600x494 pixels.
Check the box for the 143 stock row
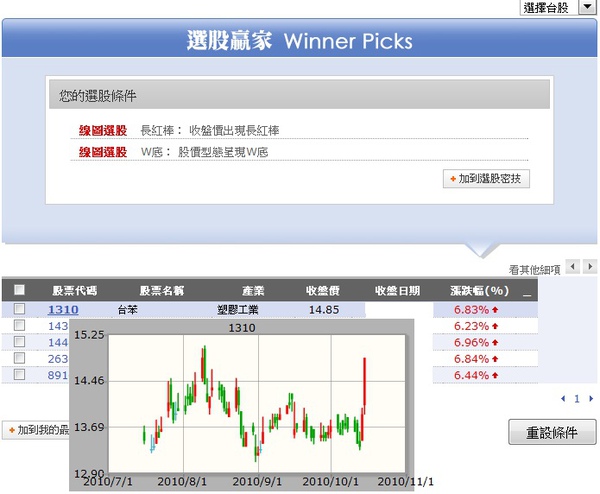(x=19, y=325)
